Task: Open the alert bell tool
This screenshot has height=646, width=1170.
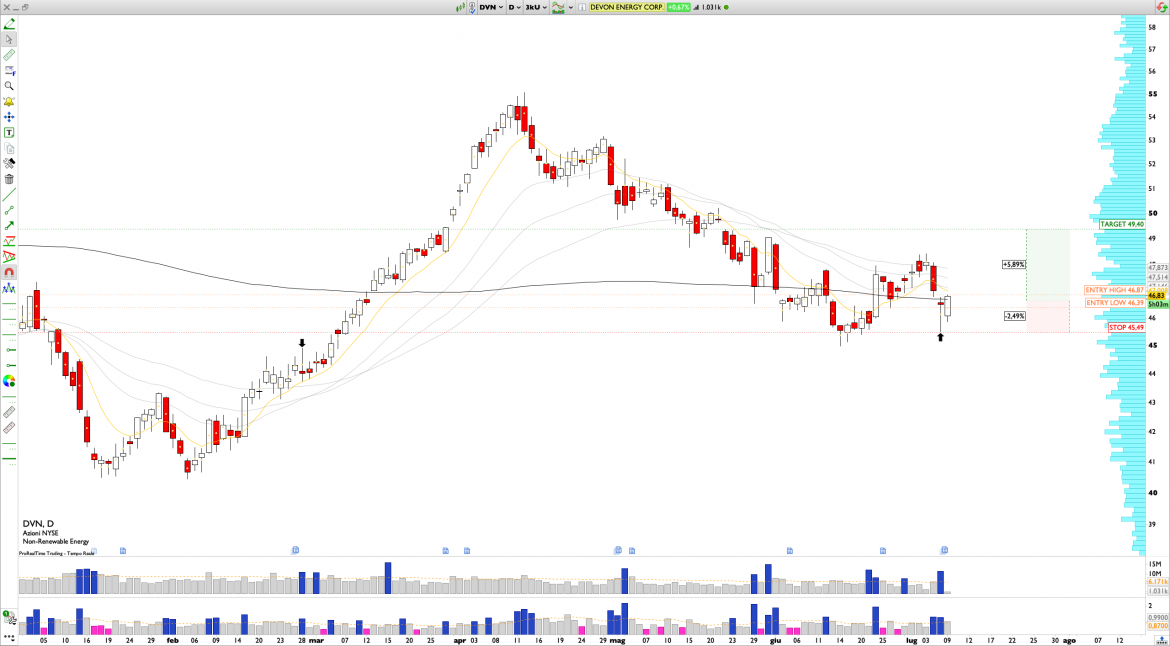Action: (x=9, y=102)
